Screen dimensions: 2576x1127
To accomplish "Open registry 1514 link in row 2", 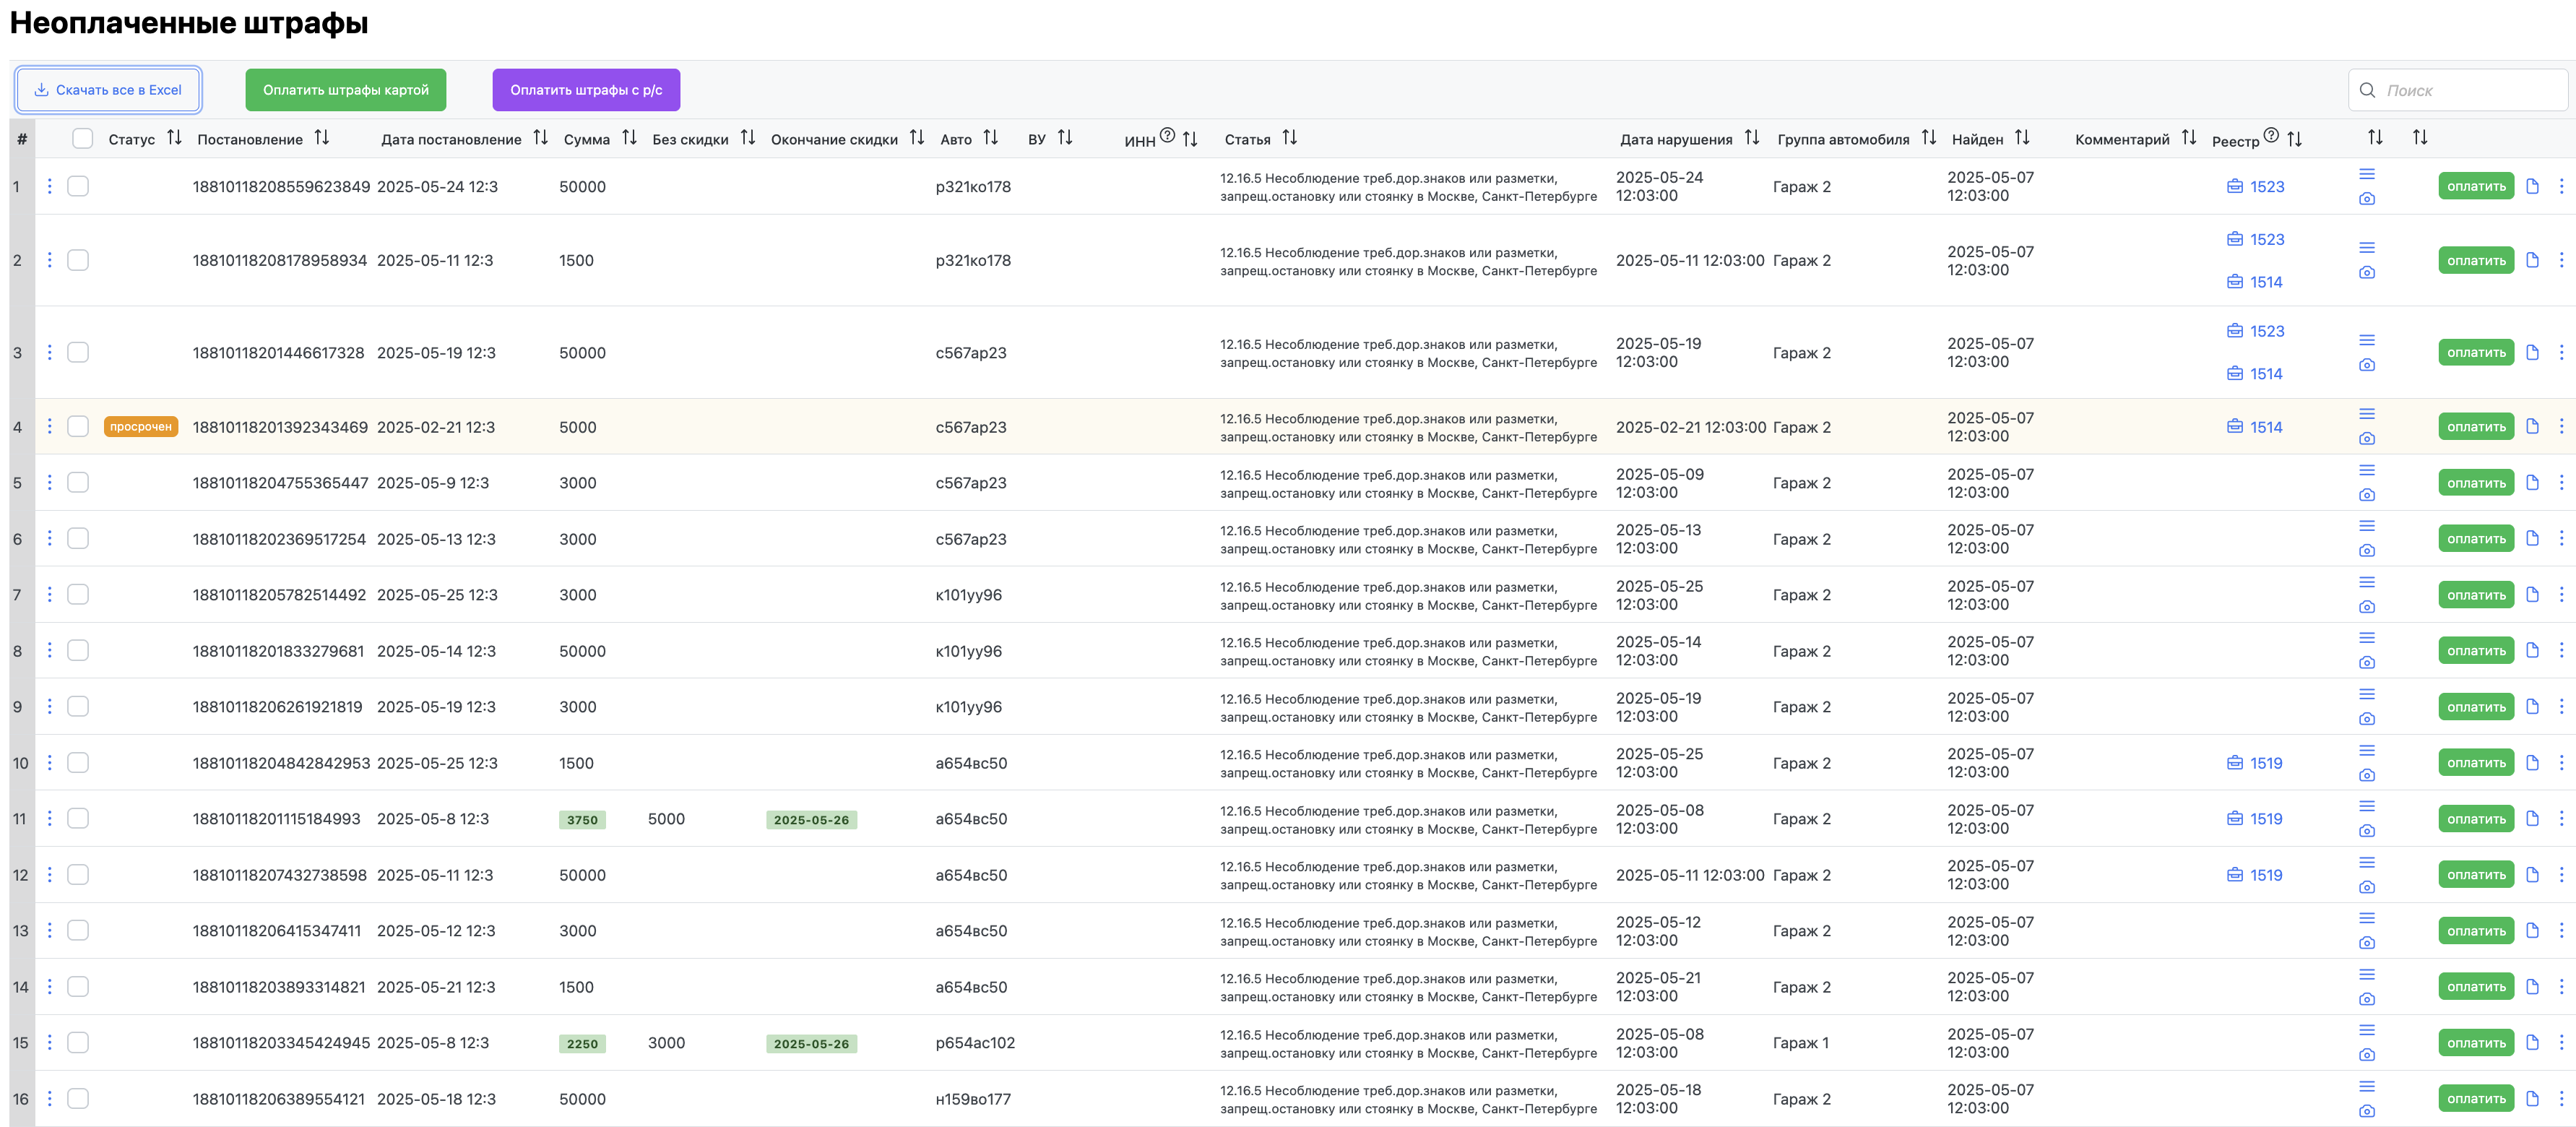I will 2255,282.
